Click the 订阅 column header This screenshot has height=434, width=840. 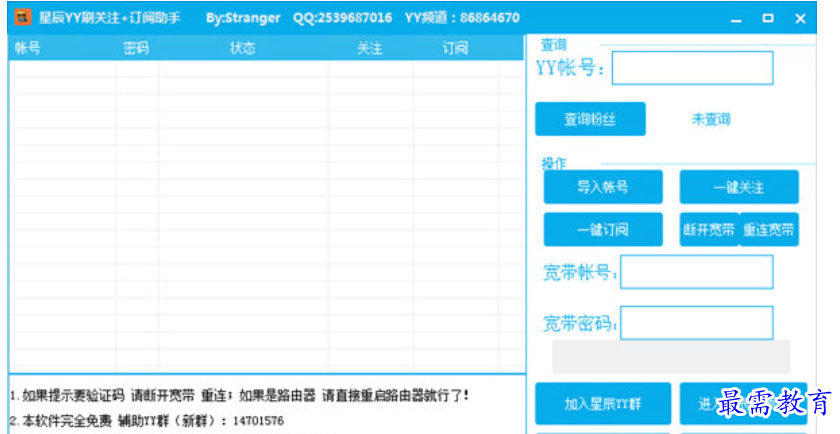point(455,48)
